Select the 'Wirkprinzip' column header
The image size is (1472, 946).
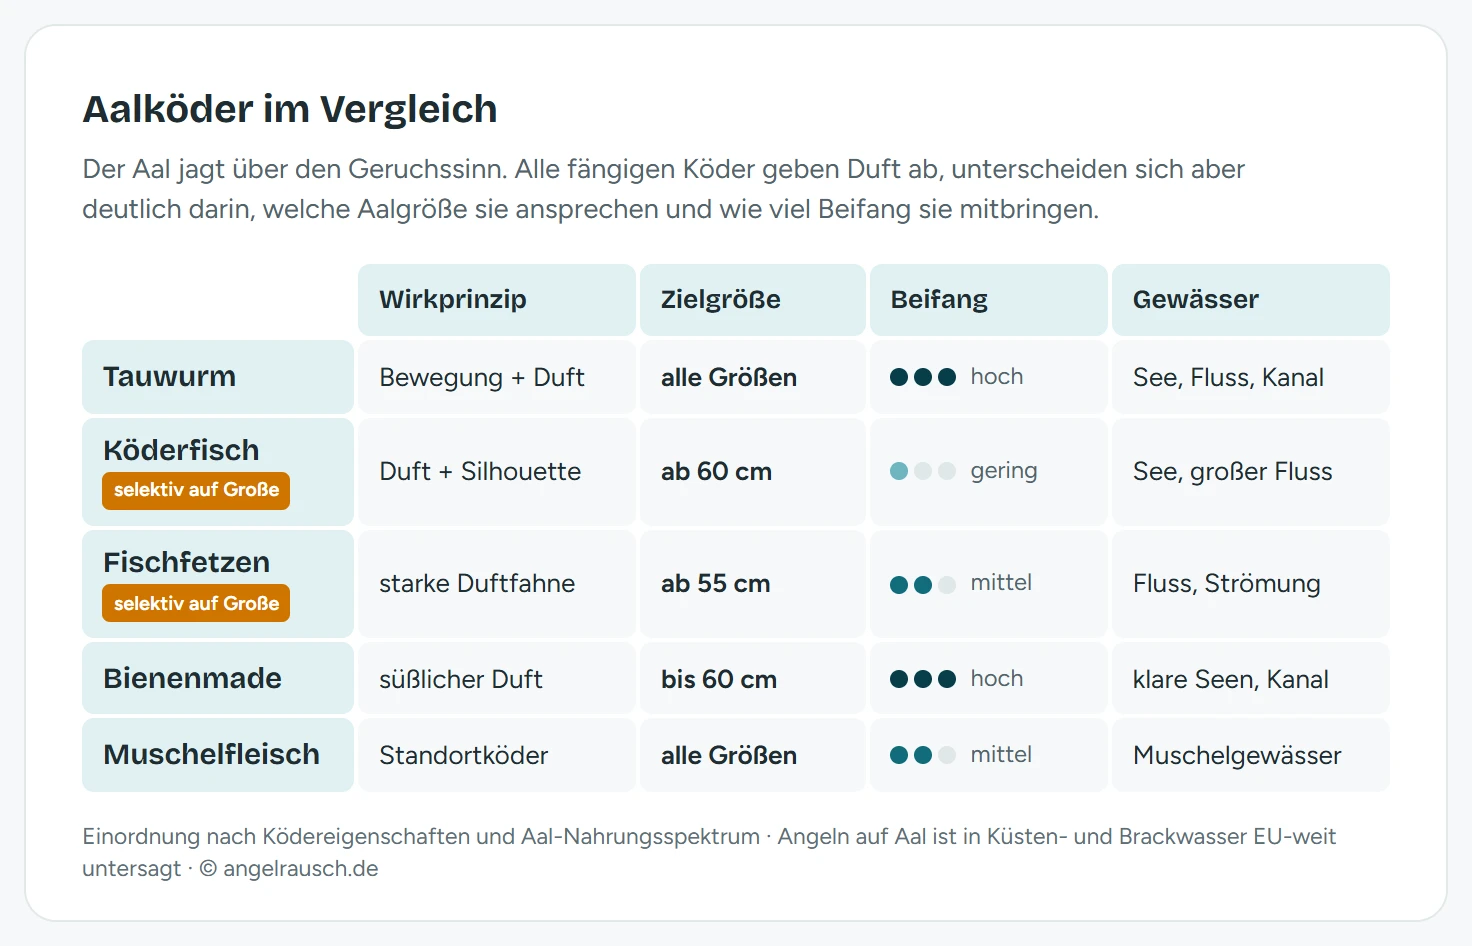(497, 300)
